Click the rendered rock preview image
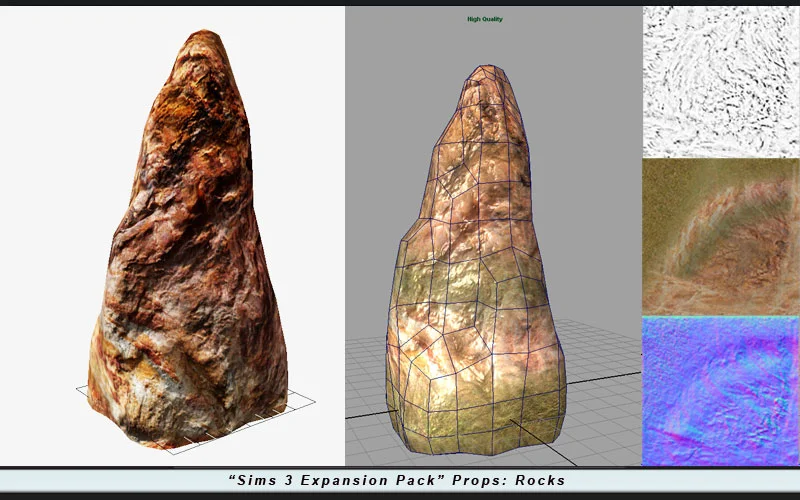This screenshot has width=800, height=500. click(187, 240)
